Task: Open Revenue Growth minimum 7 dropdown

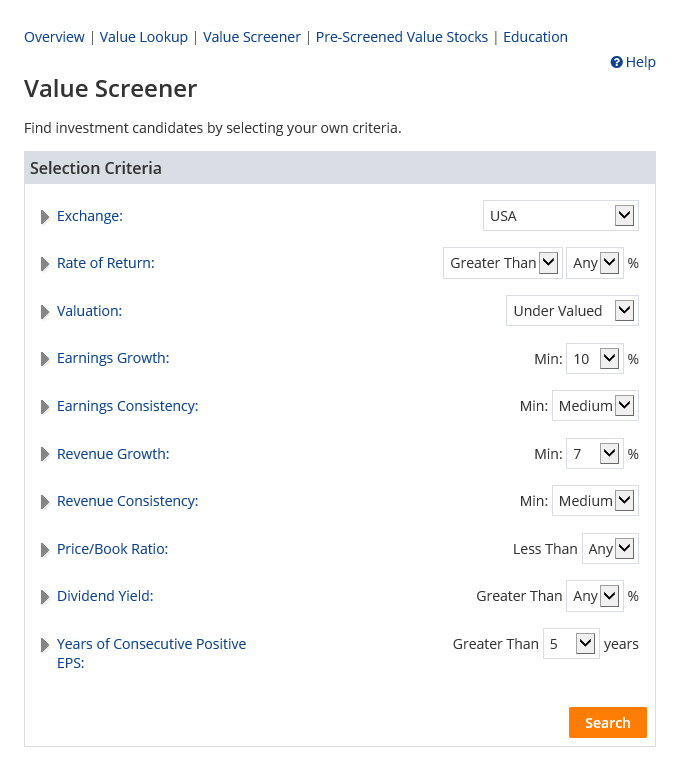Action: tap(594, 453)
